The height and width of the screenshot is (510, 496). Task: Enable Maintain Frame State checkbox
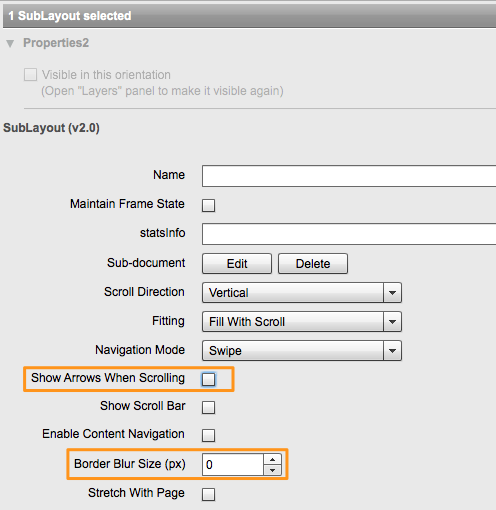click(208, 205)
